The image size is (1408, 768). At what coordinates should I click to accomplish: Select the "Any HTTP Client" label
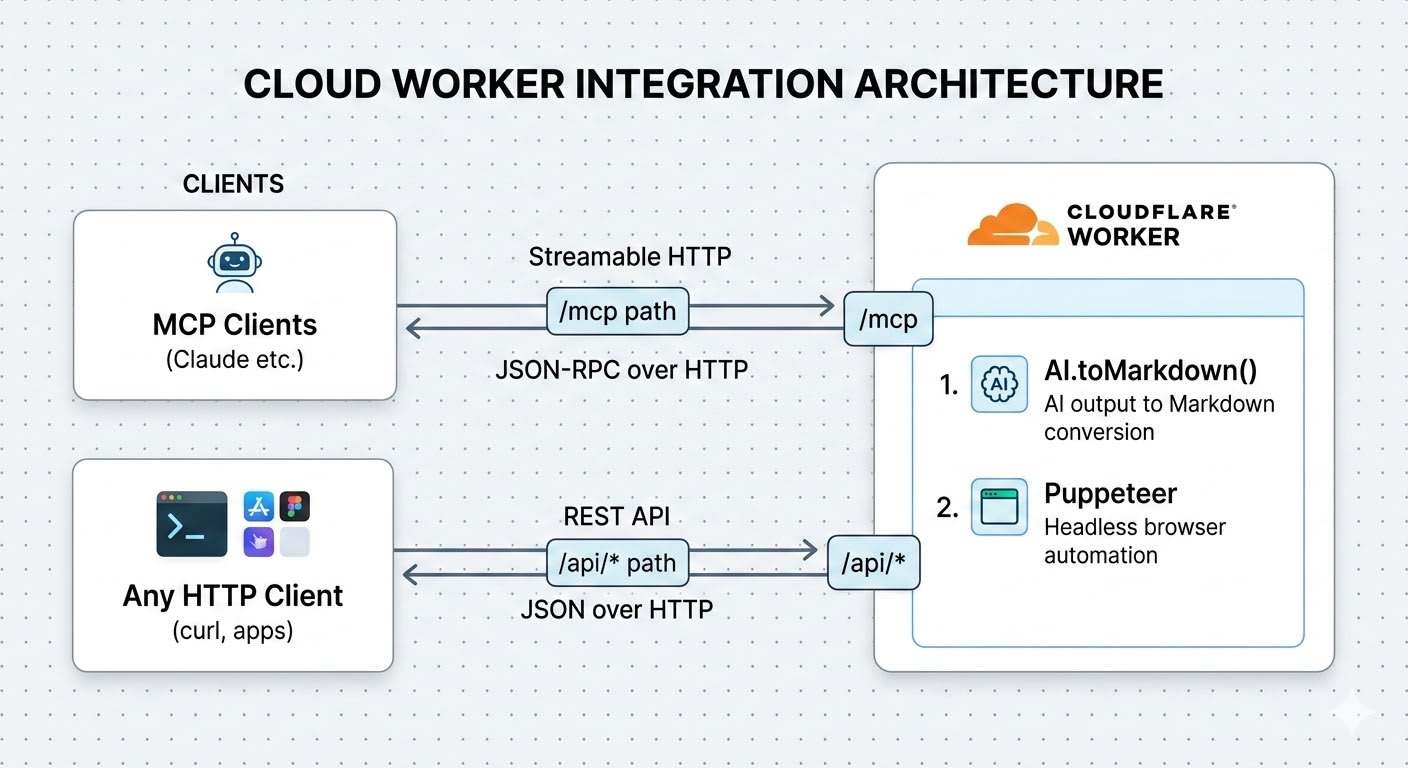[233, 596]
